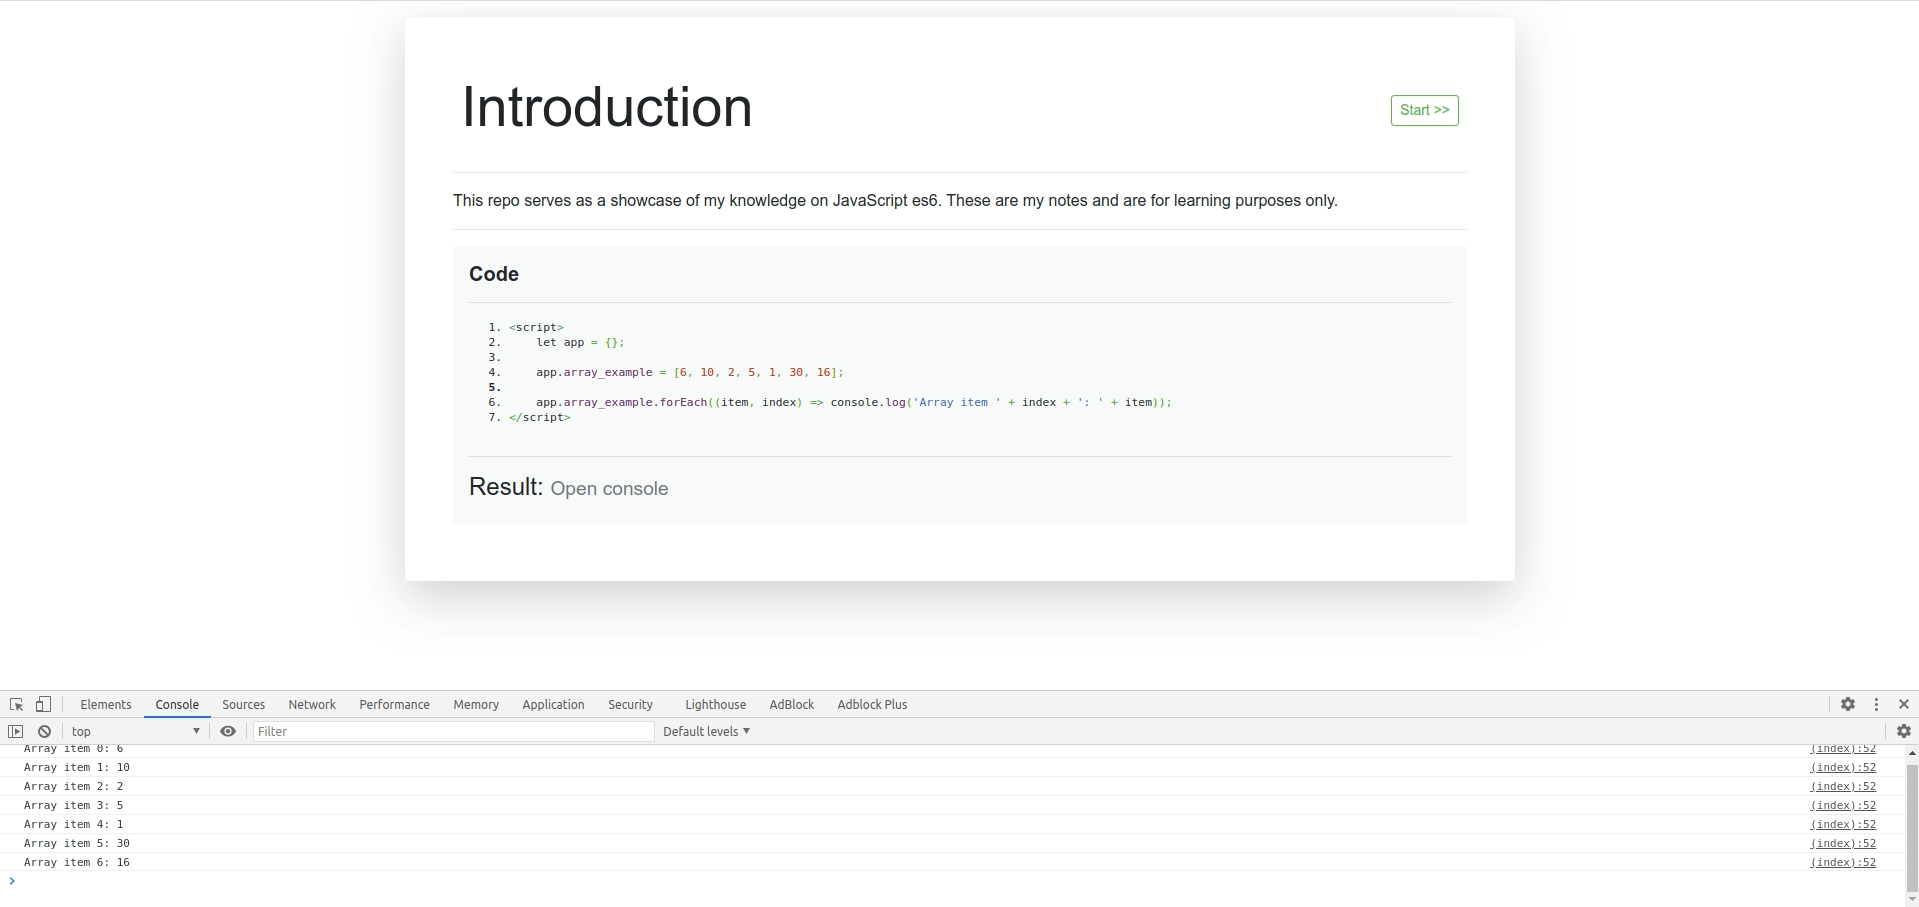
Task: Toggle the device toolbar icon
Action: point(43,705)
